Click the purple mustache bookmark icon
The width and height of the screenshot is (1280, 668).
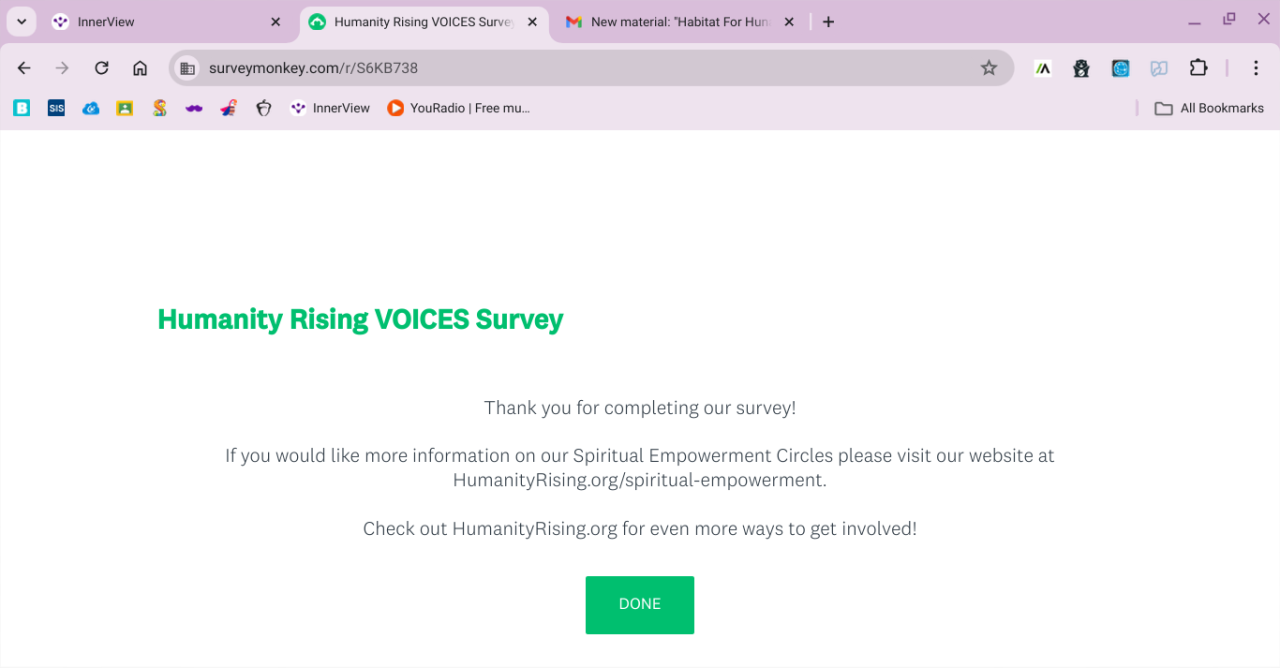(x=194, y=108)
